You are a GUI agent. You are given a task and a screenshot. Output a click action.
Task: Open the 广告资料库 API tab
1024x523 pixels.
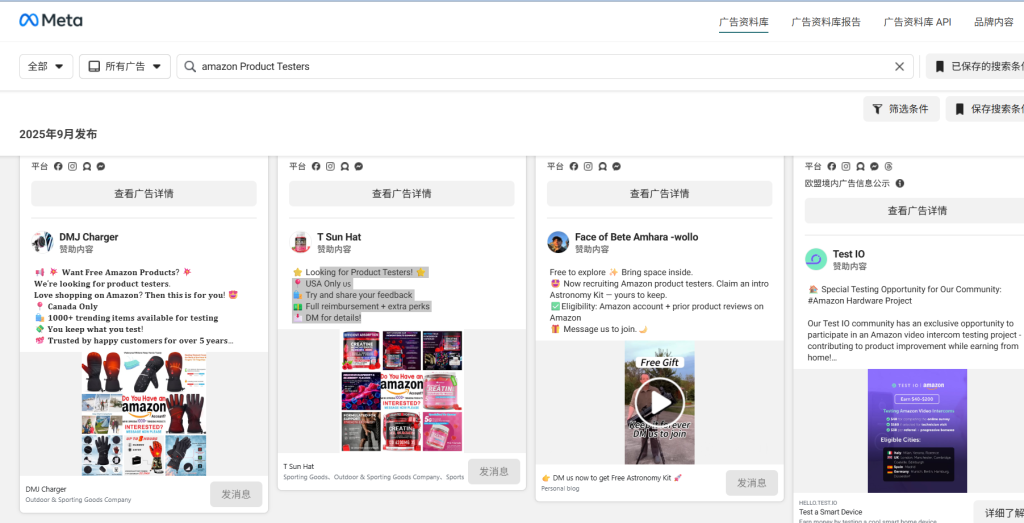click(x=917, y=21)
